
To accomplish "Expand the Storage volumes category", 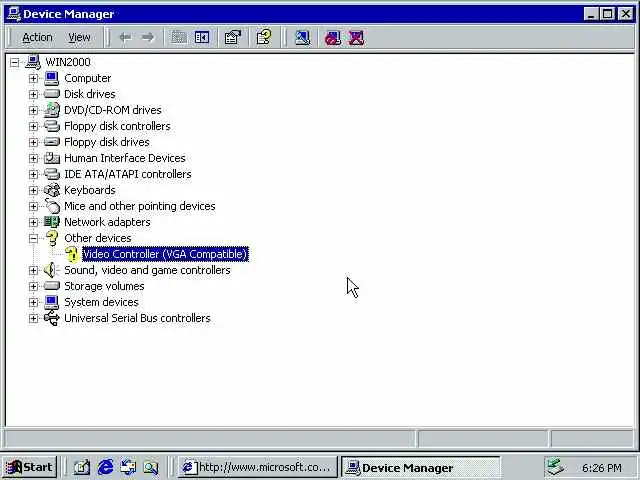I will click(x=33, y=286).
